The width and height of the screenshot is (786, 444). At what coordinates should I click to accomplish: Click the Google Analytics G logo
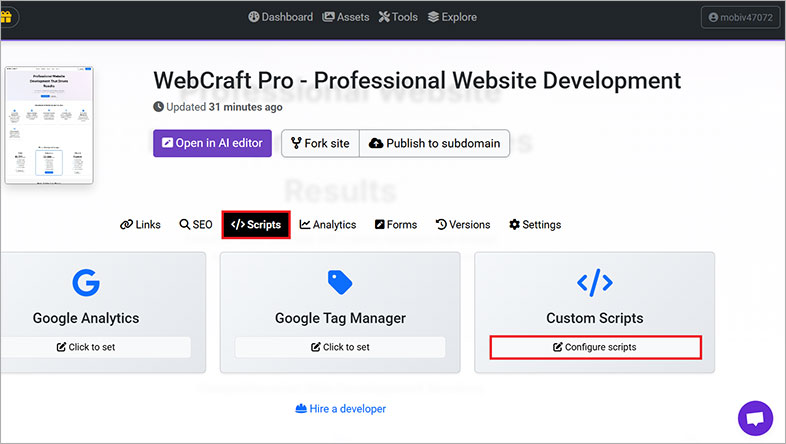coord(86,283)
